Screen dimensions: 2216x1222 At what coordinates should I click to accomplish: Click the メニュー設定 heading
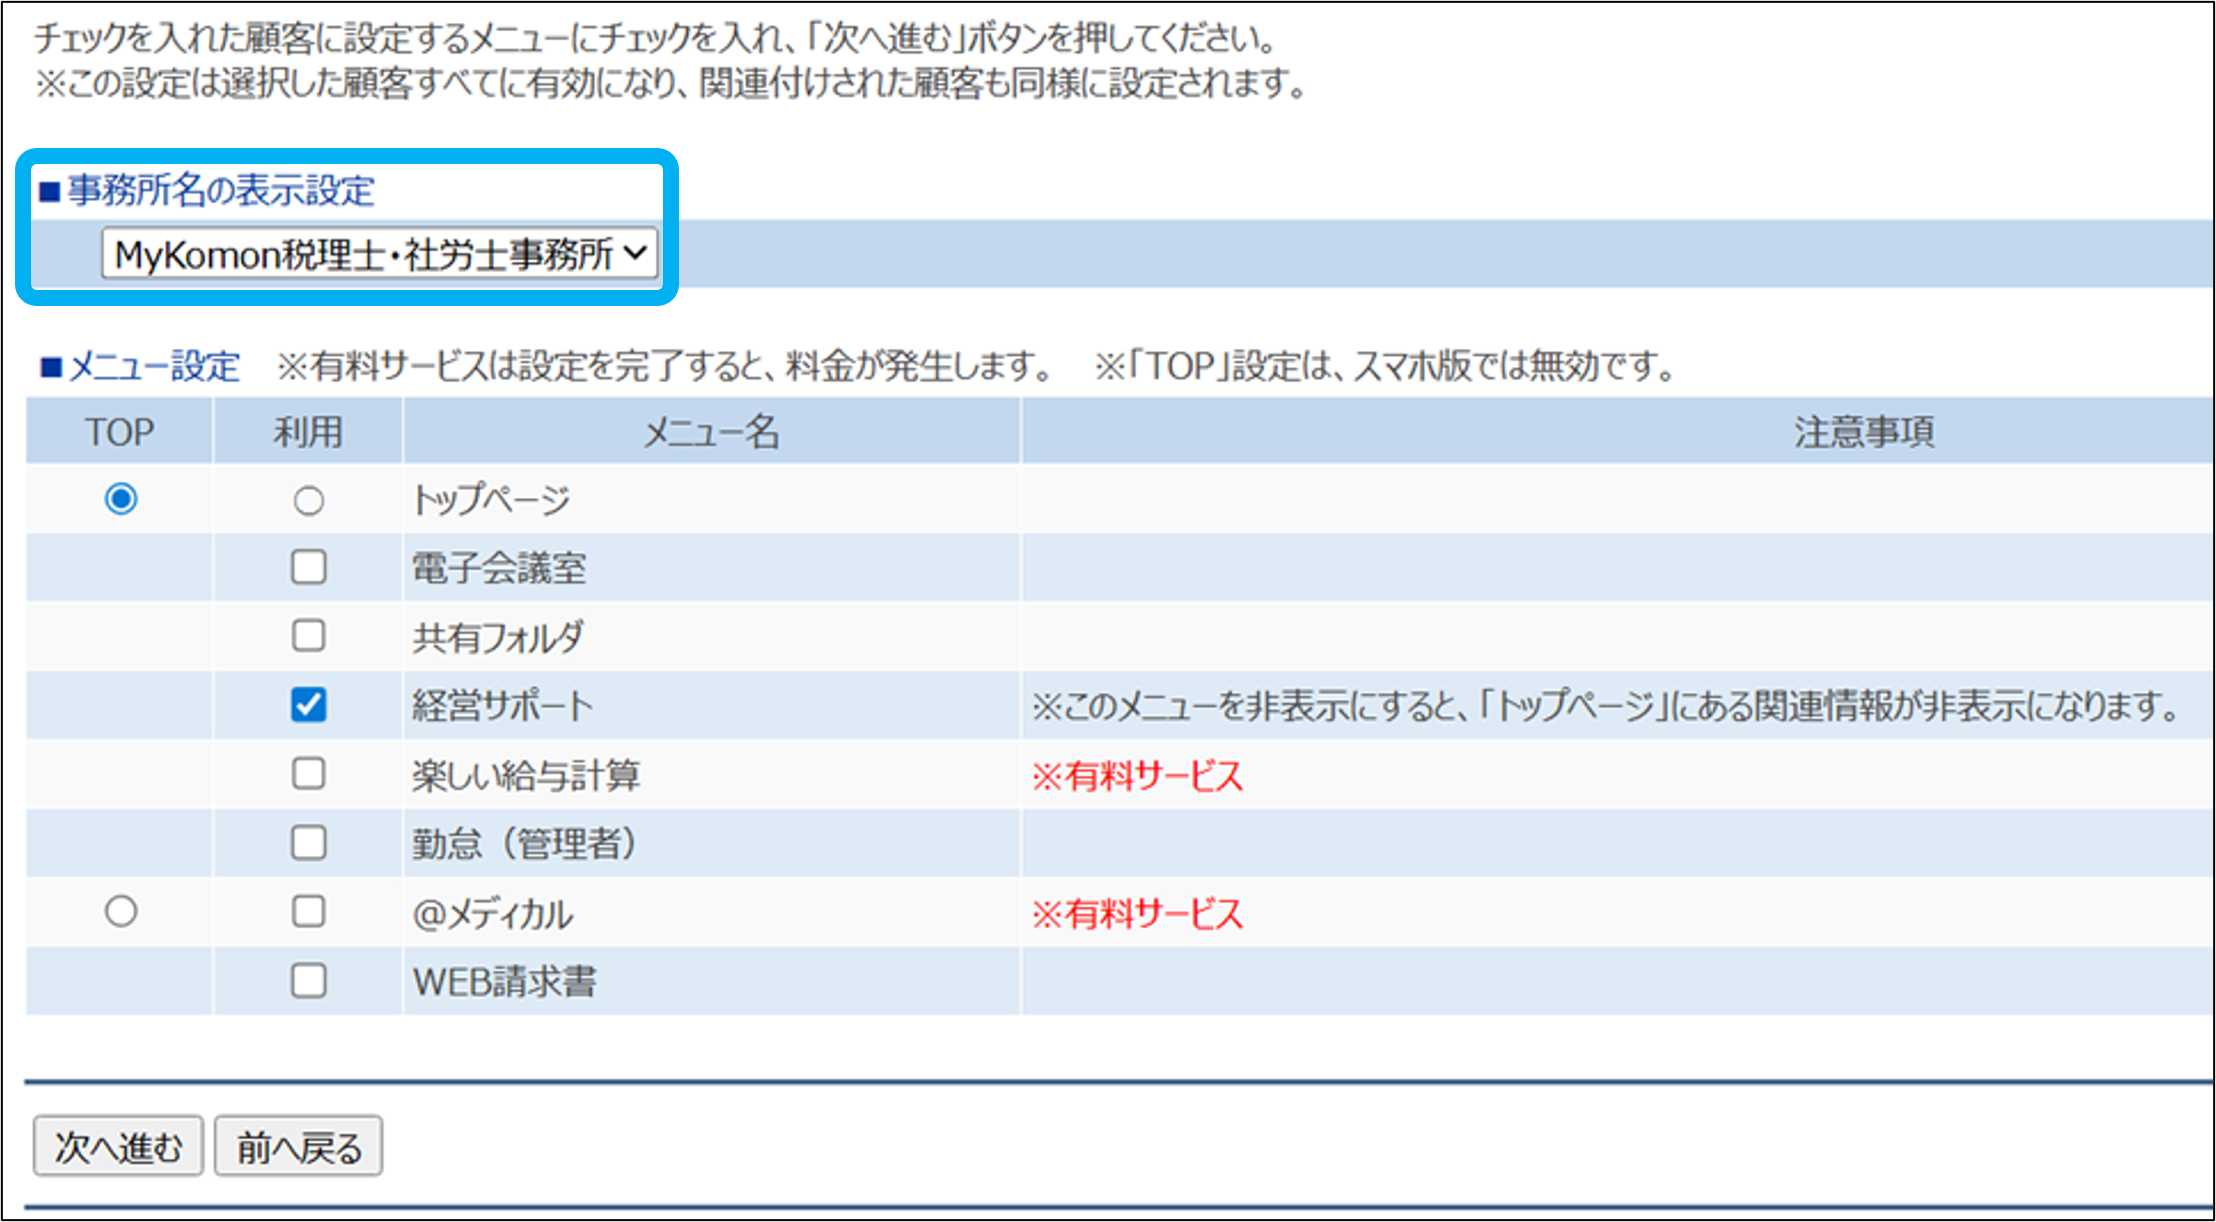(139, 366)
